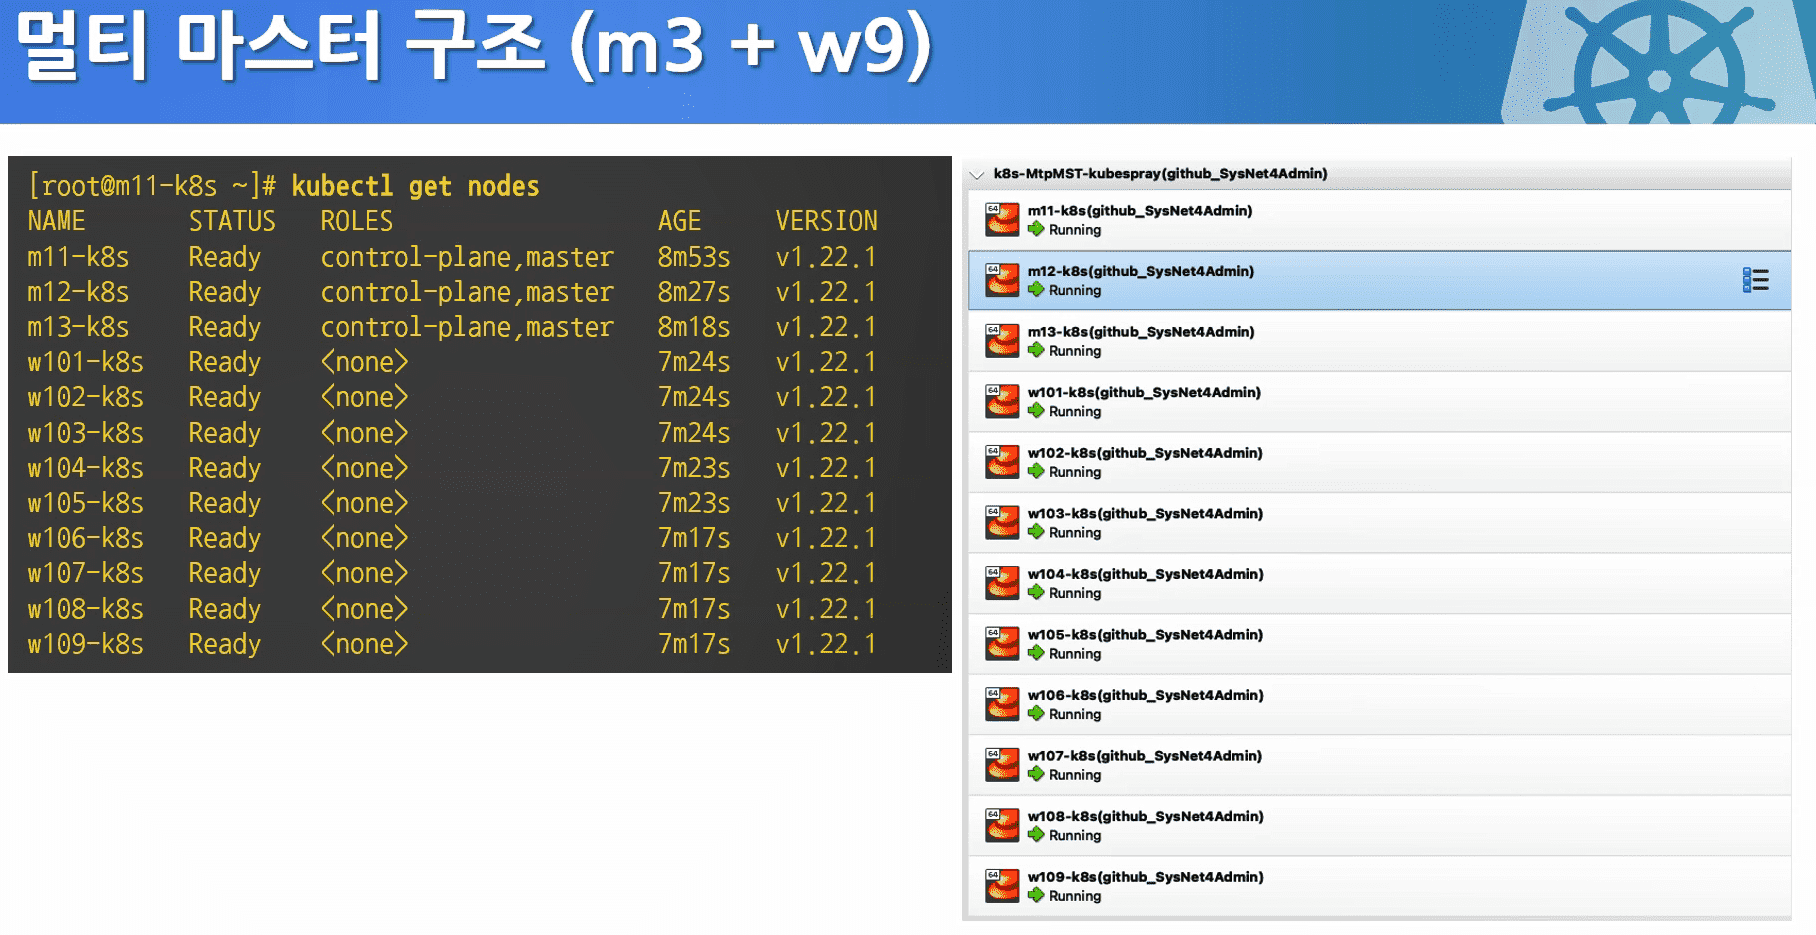Click the STATUS column header in terminal
The width and height of the screenshot is (1816, 935).
point(232,221)
